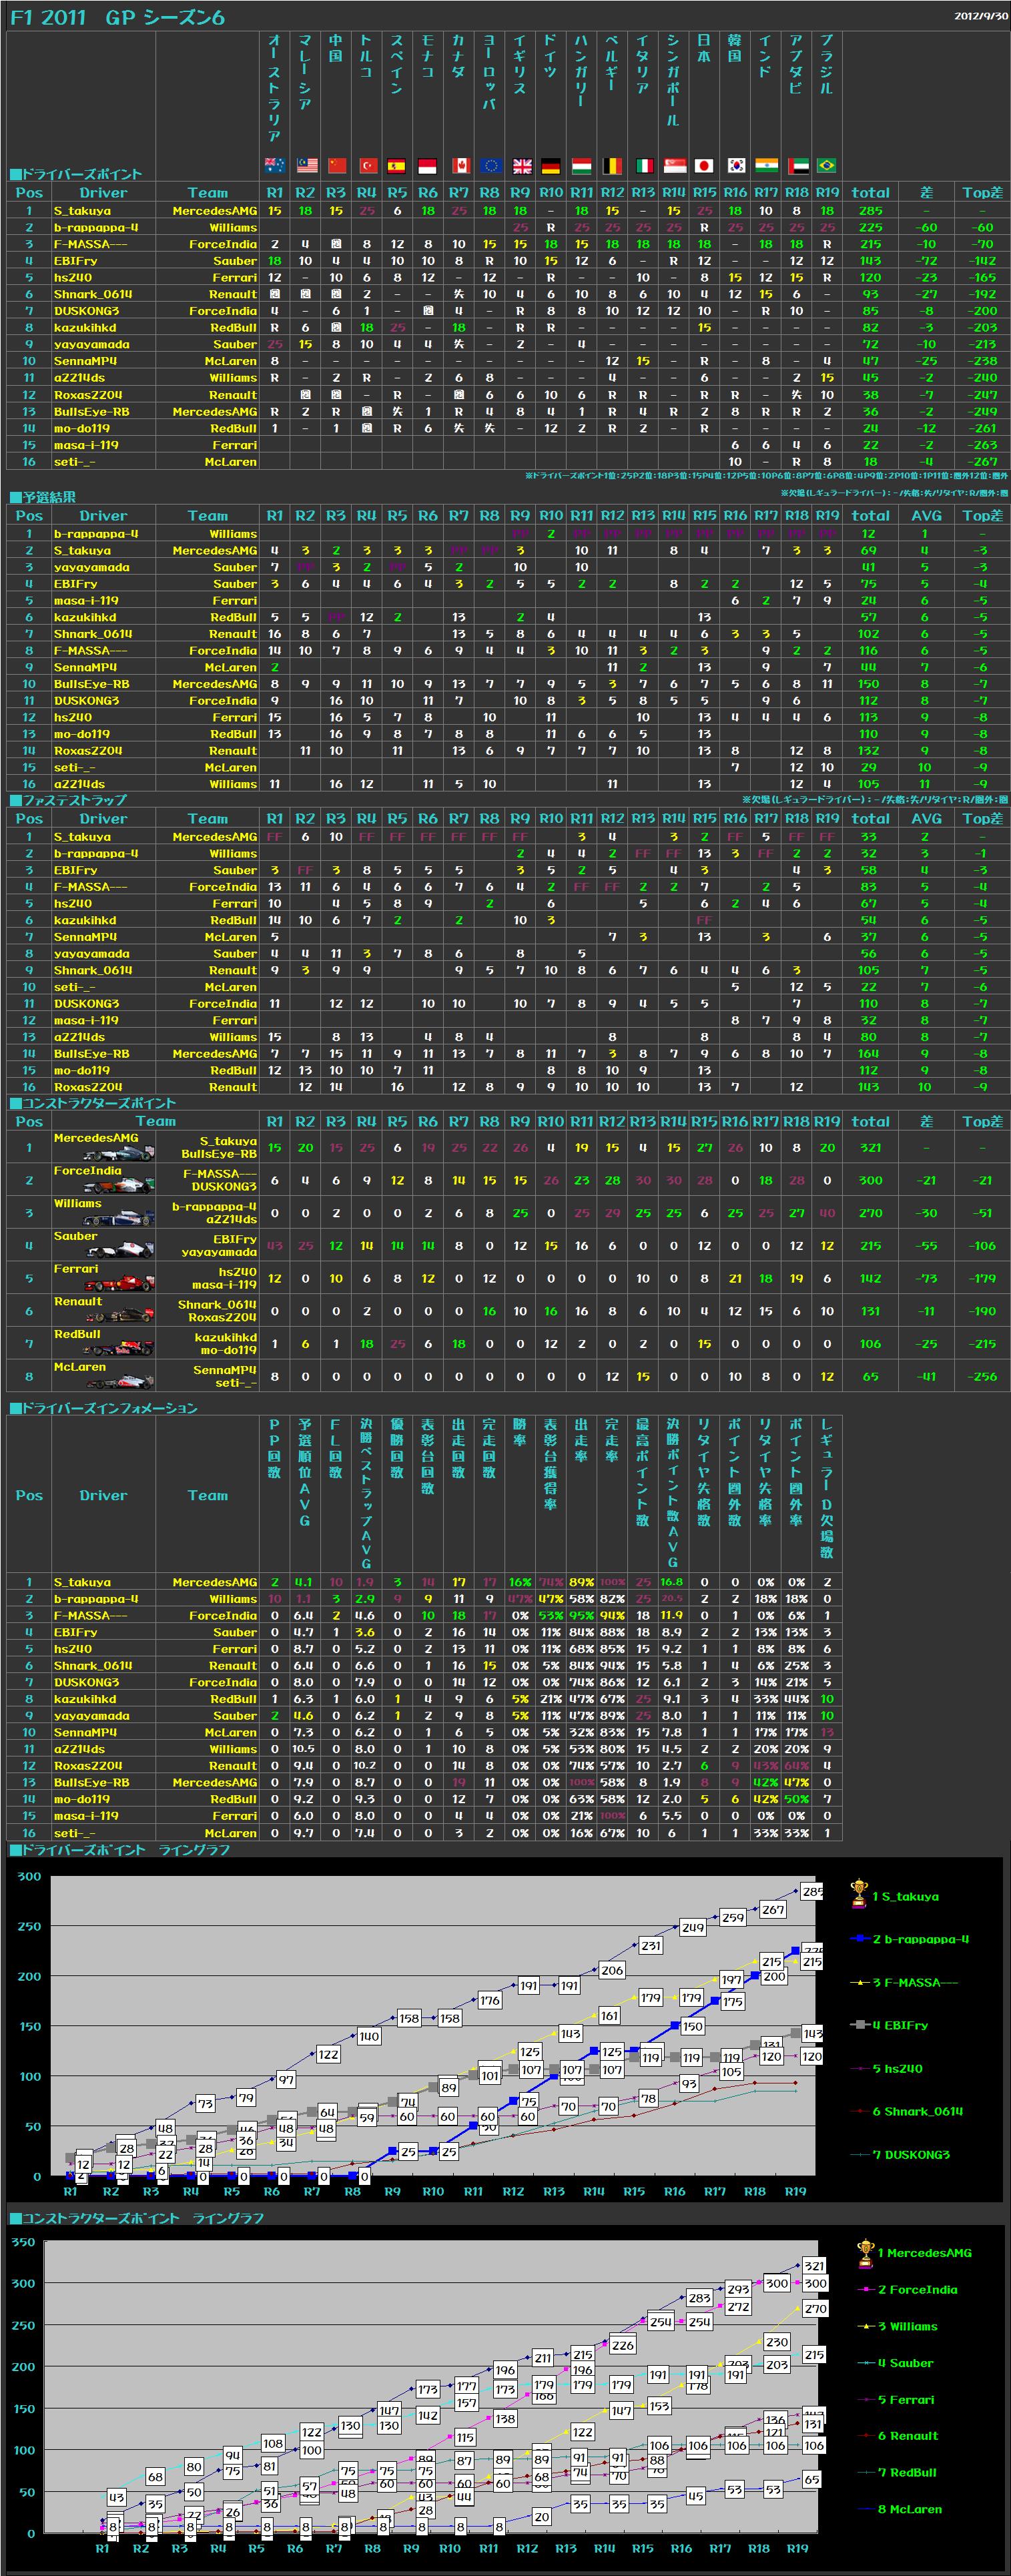The image size is (1011, 2576).
Task: Select '5 Ferrari' in constructors graph legend
Action: tap(906, 2399)
